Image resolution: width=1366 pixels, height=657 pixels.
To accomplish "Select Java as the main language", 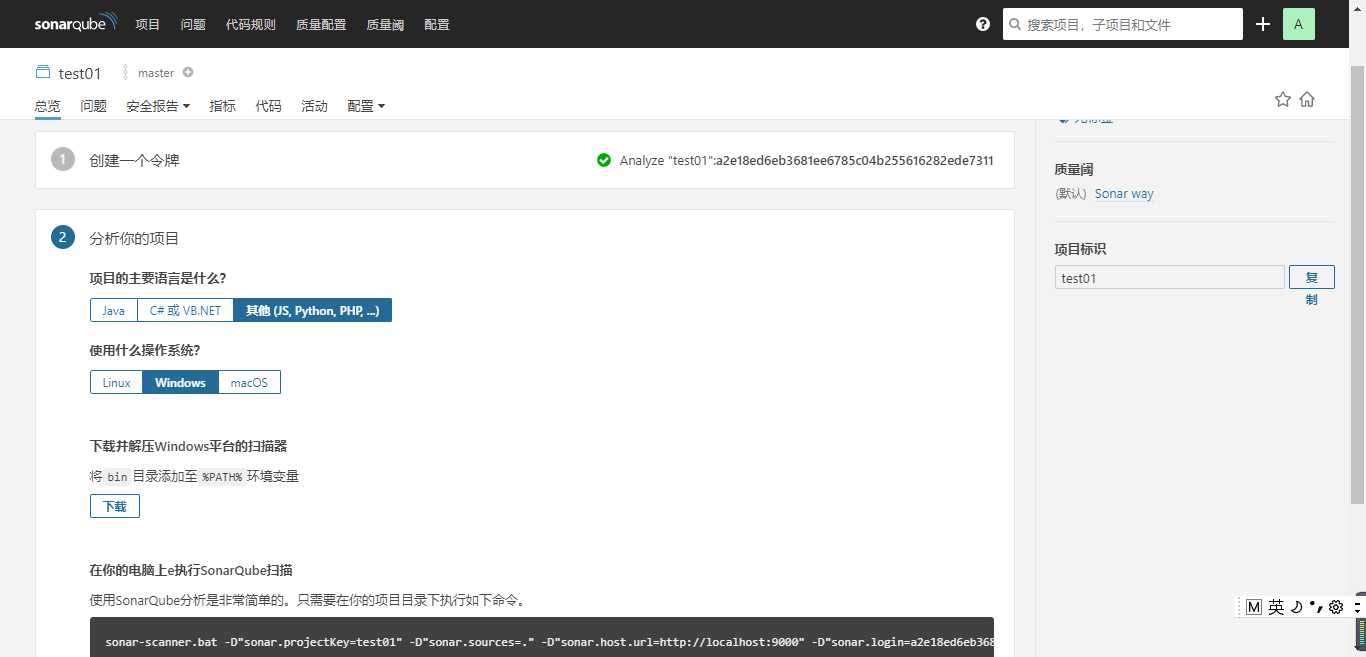I will [113, 310].
